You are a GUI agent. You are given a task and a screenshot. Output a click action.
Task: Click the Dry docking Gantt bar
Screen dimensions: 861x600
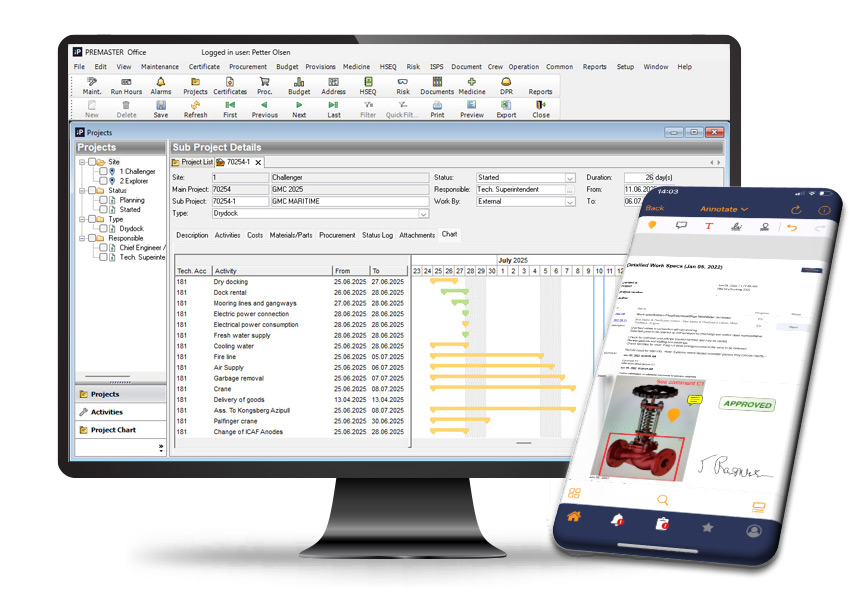tap(443, 282)
